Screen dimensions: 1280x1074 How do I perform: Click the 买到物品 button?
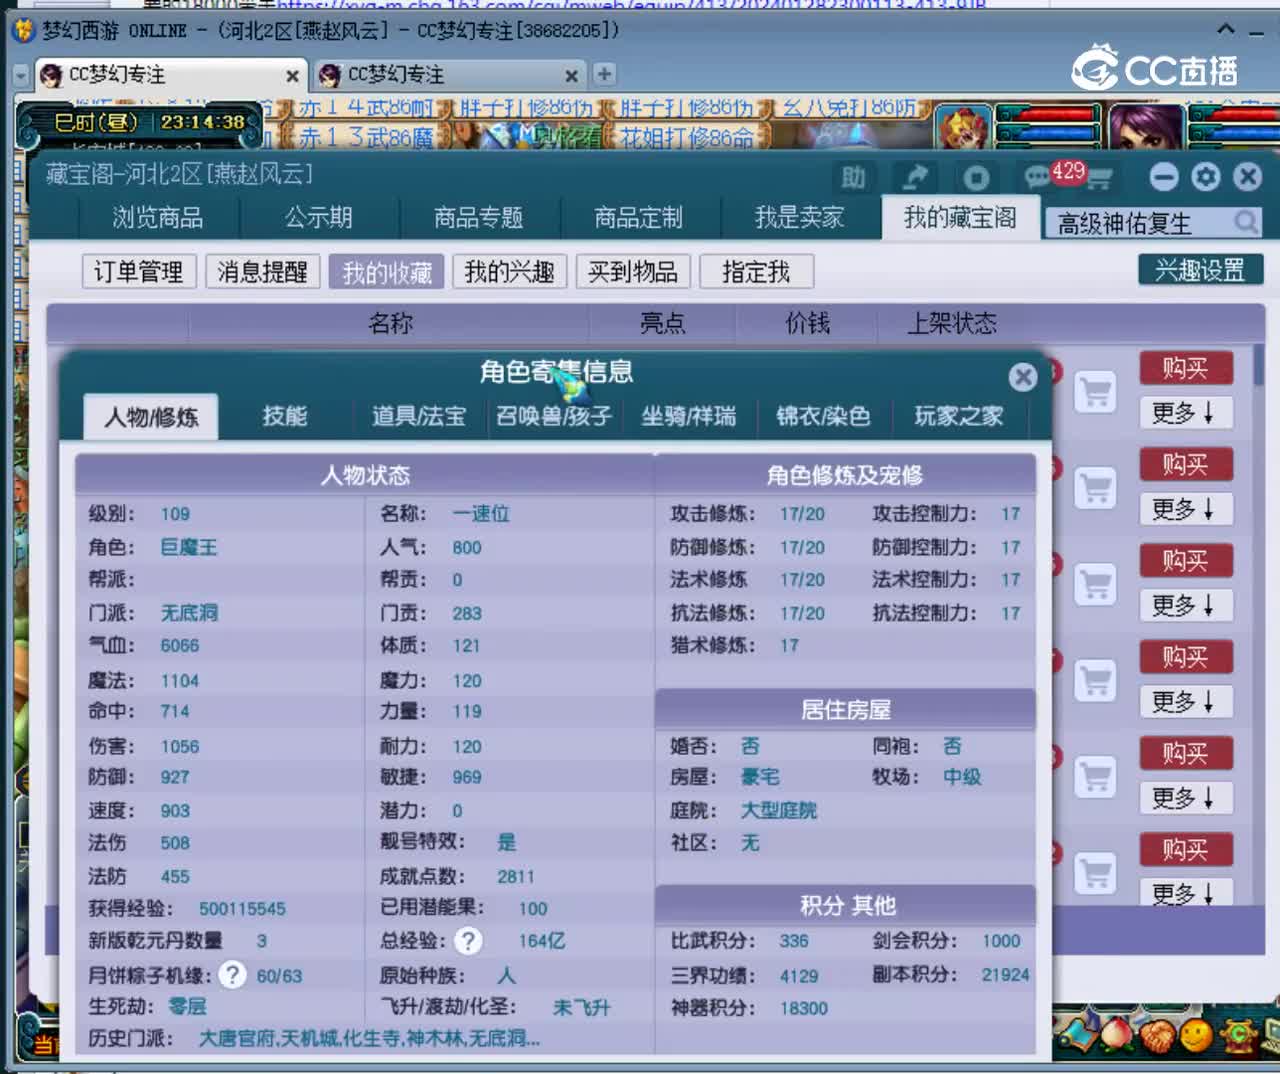[x=633, y=272]
